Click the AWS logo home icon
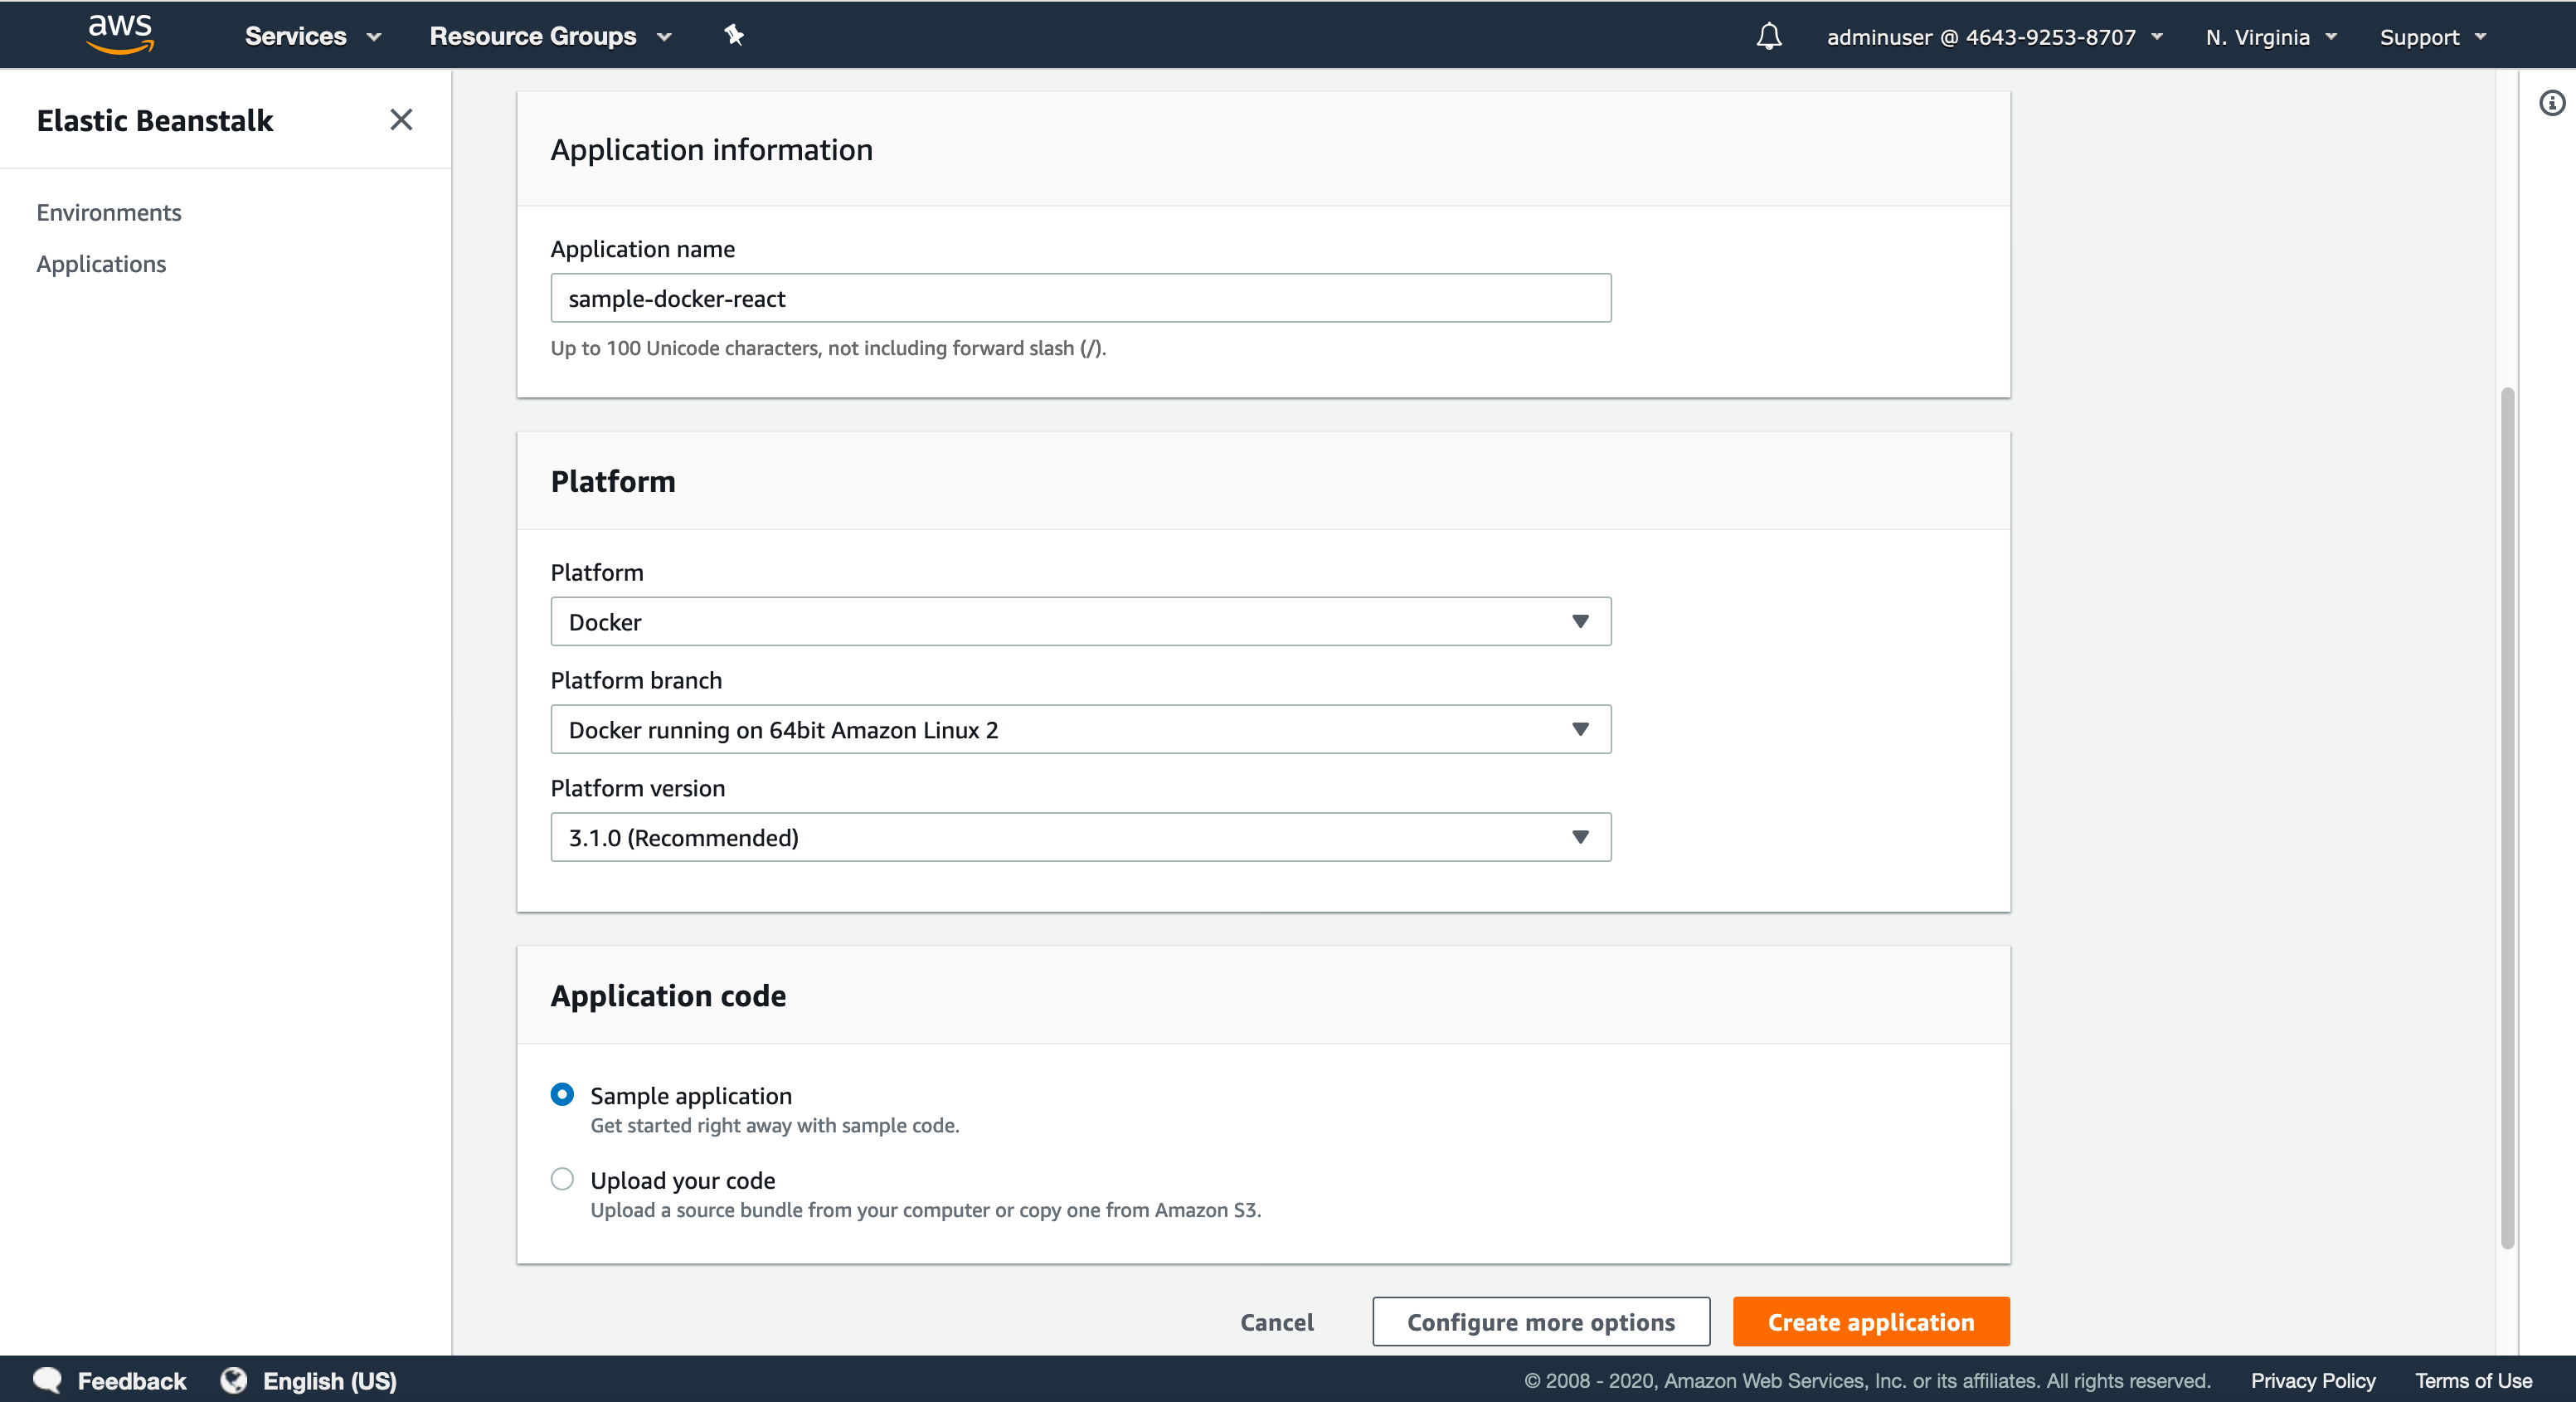This screenshot has width=2576, height=1402. click(x=120, y=34)
